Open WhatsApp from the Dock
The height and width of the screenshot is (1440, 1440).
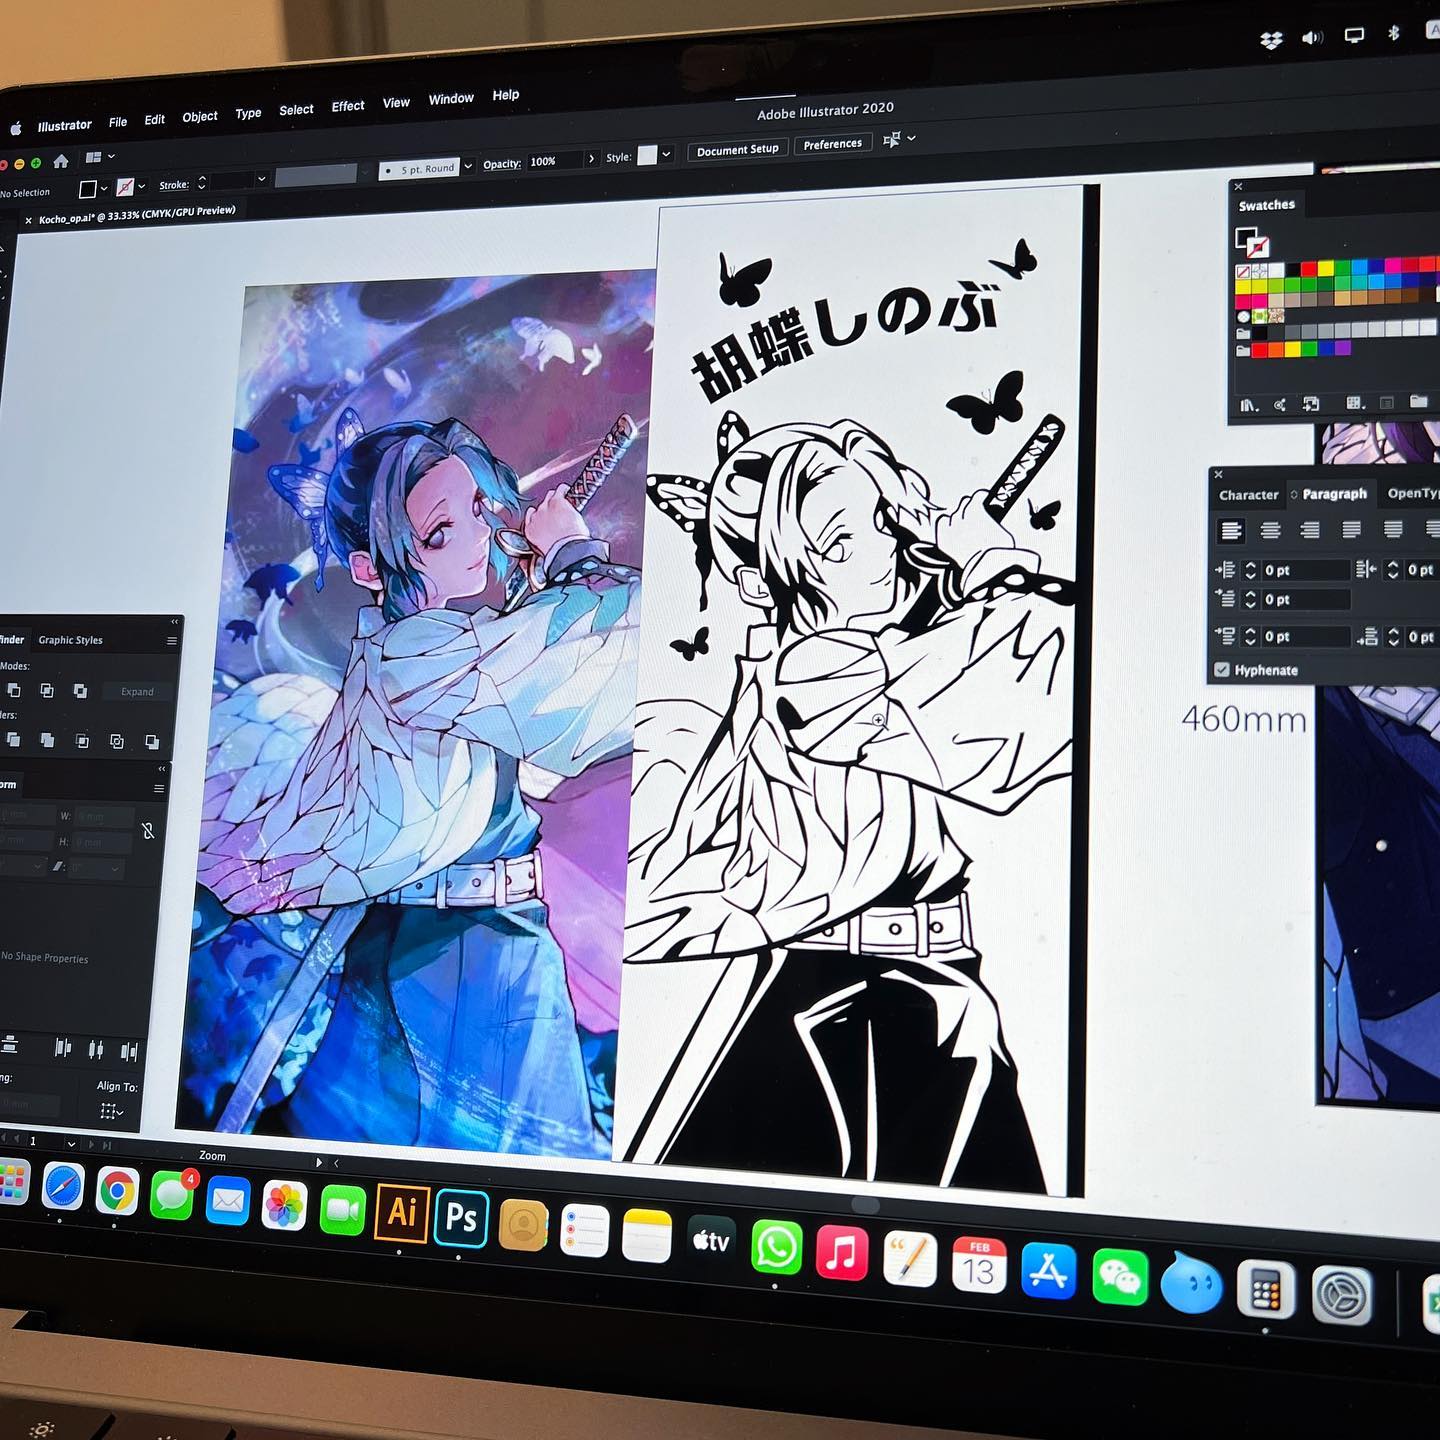pos(776,1247)
